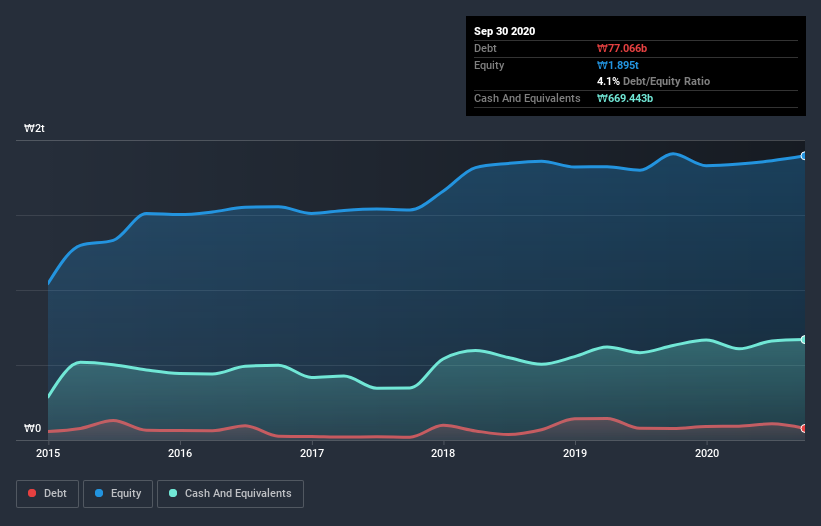Click the 4.1% Debt/Equity Ratio text
Viewport: 821px width, 526px height.
tap(653, 81)
